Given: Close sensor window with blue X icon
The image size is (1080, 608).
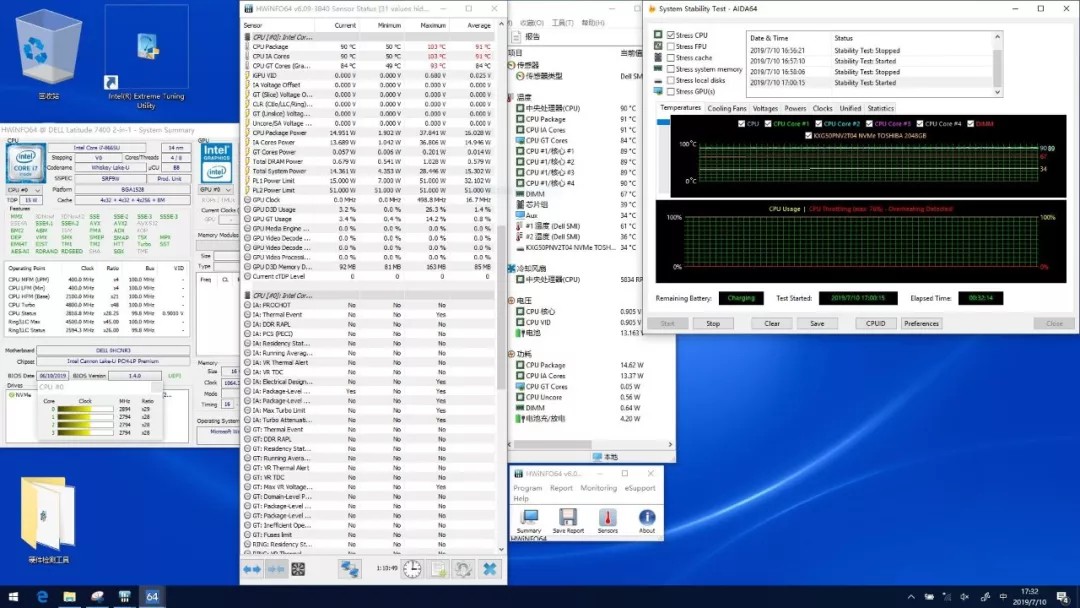Looking at the screenshot, I should click(x=490, y=569).
